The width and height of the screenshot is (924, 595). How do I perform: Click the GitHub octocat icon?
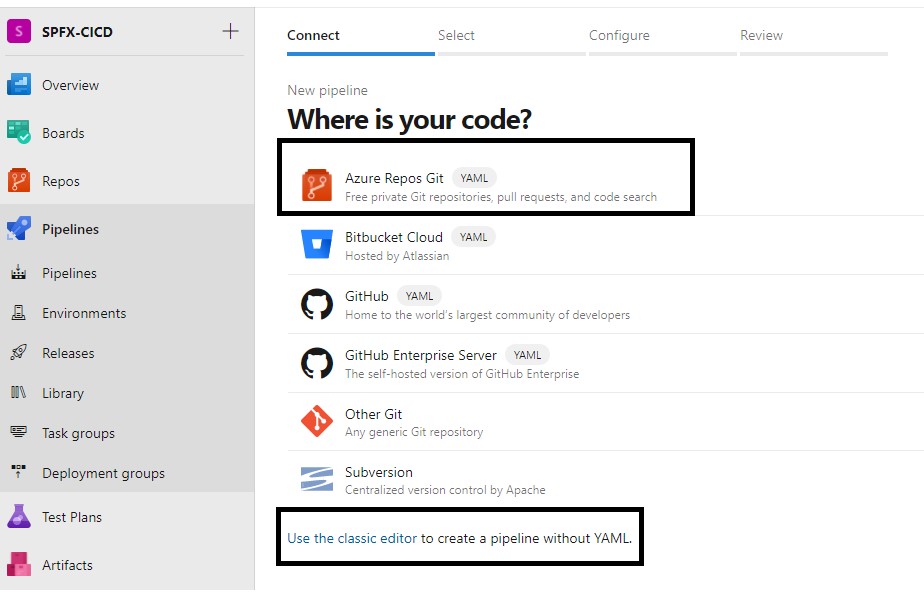pyautogui.click(x=316, y=304)
